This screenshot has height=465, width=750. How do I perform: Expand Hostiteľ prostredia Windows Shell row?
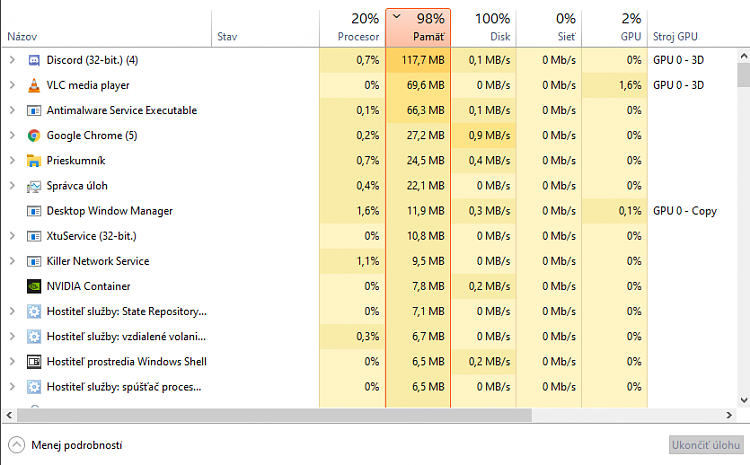click(x=12, y=361)
